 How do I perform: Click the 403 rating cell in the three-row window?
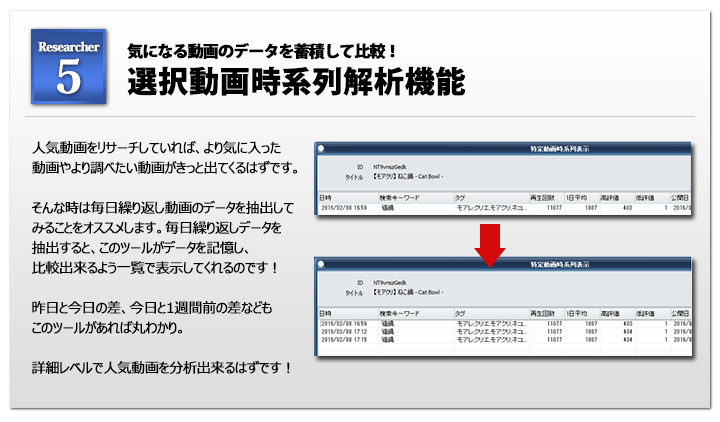(x=627, y=324)
